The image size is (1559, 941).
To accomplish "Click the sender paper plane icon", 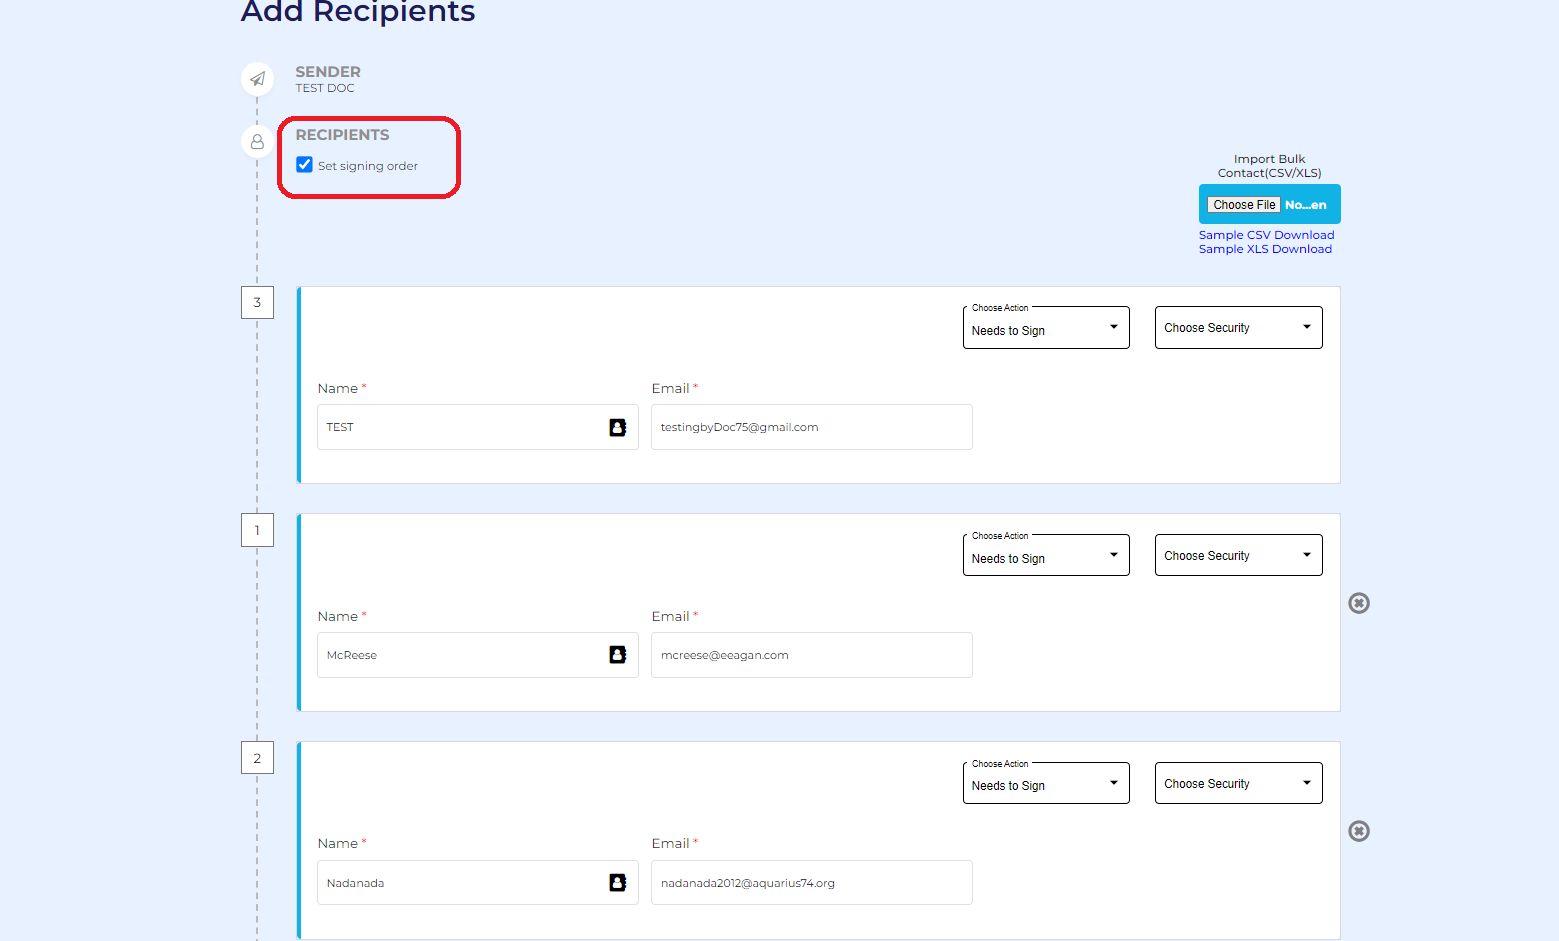I will [257, 79].
